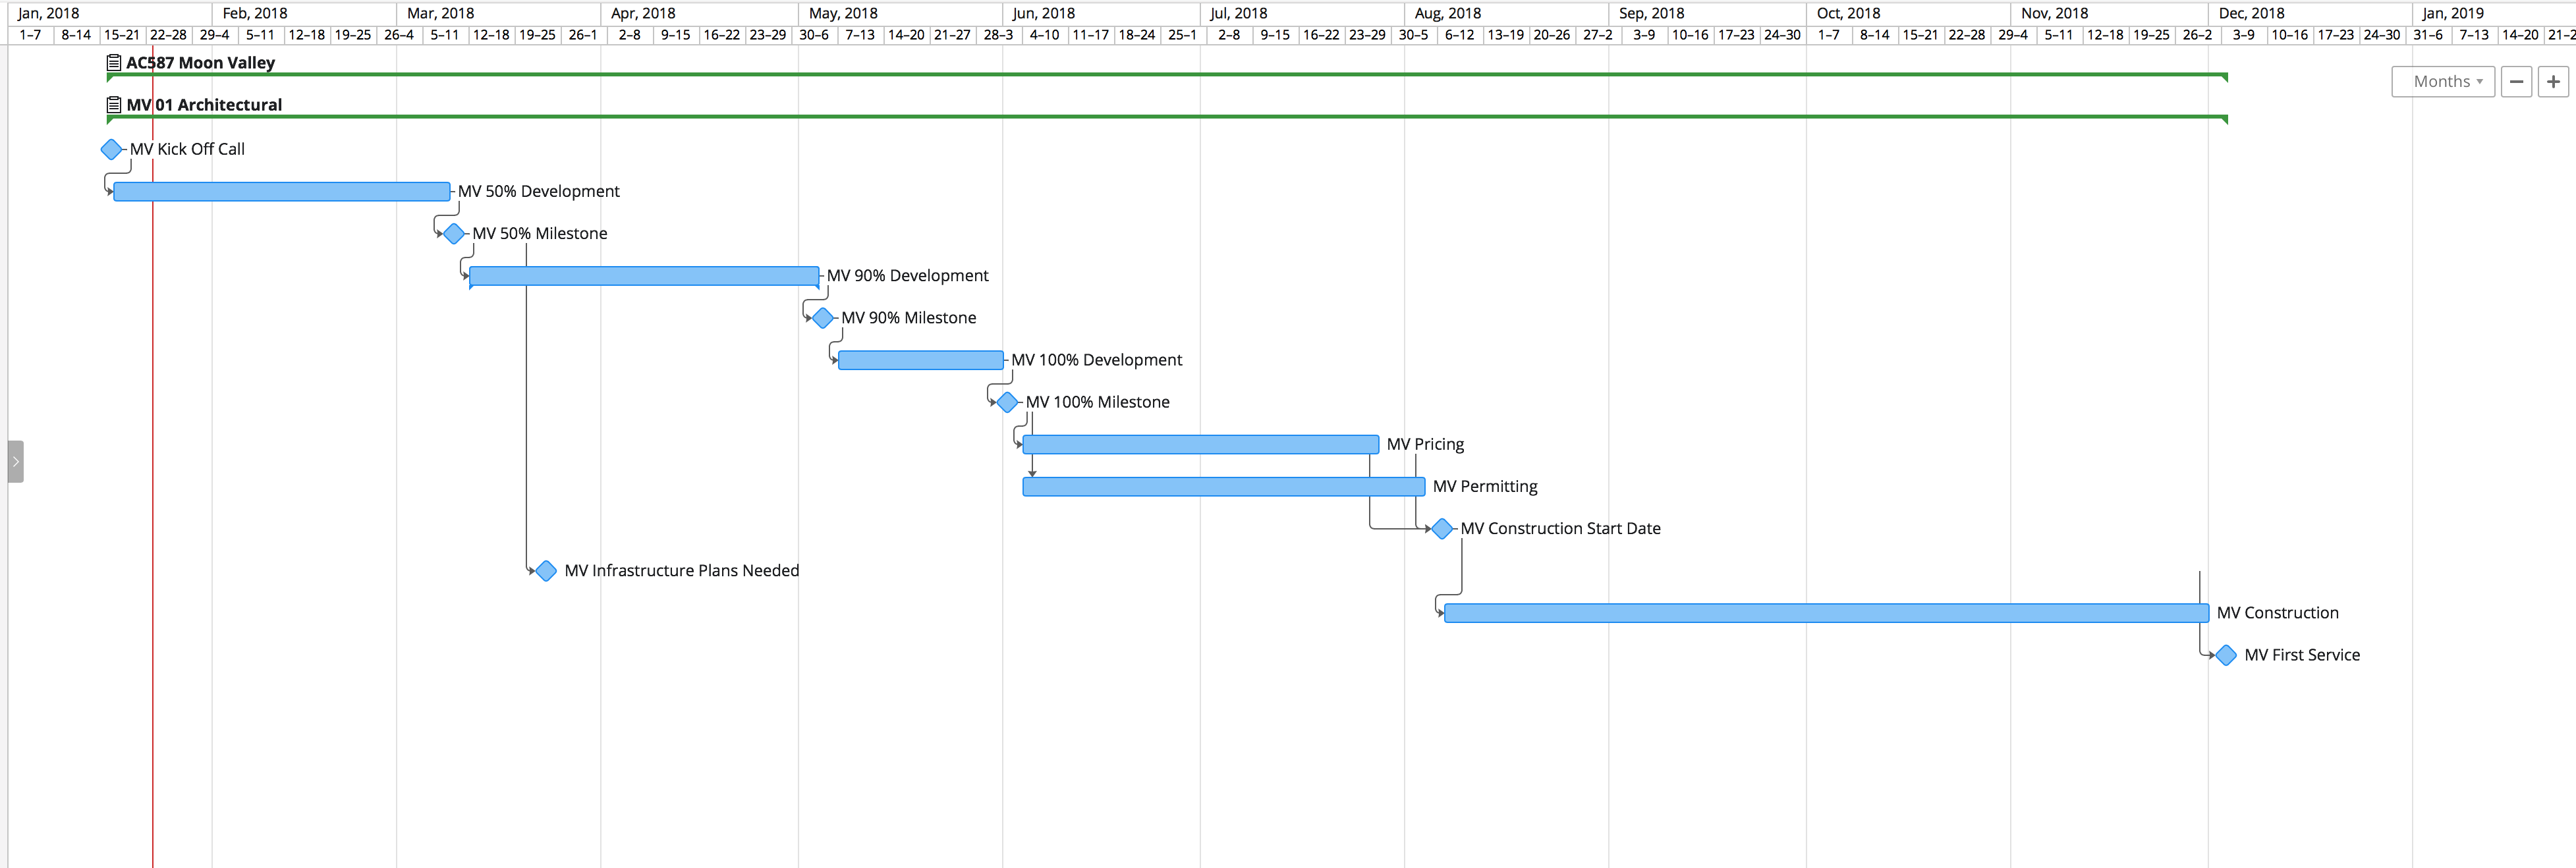This screenshot has width=2576, height=868.
Task: Click the Feb, 2018 month header
Action: coord(304,13)
